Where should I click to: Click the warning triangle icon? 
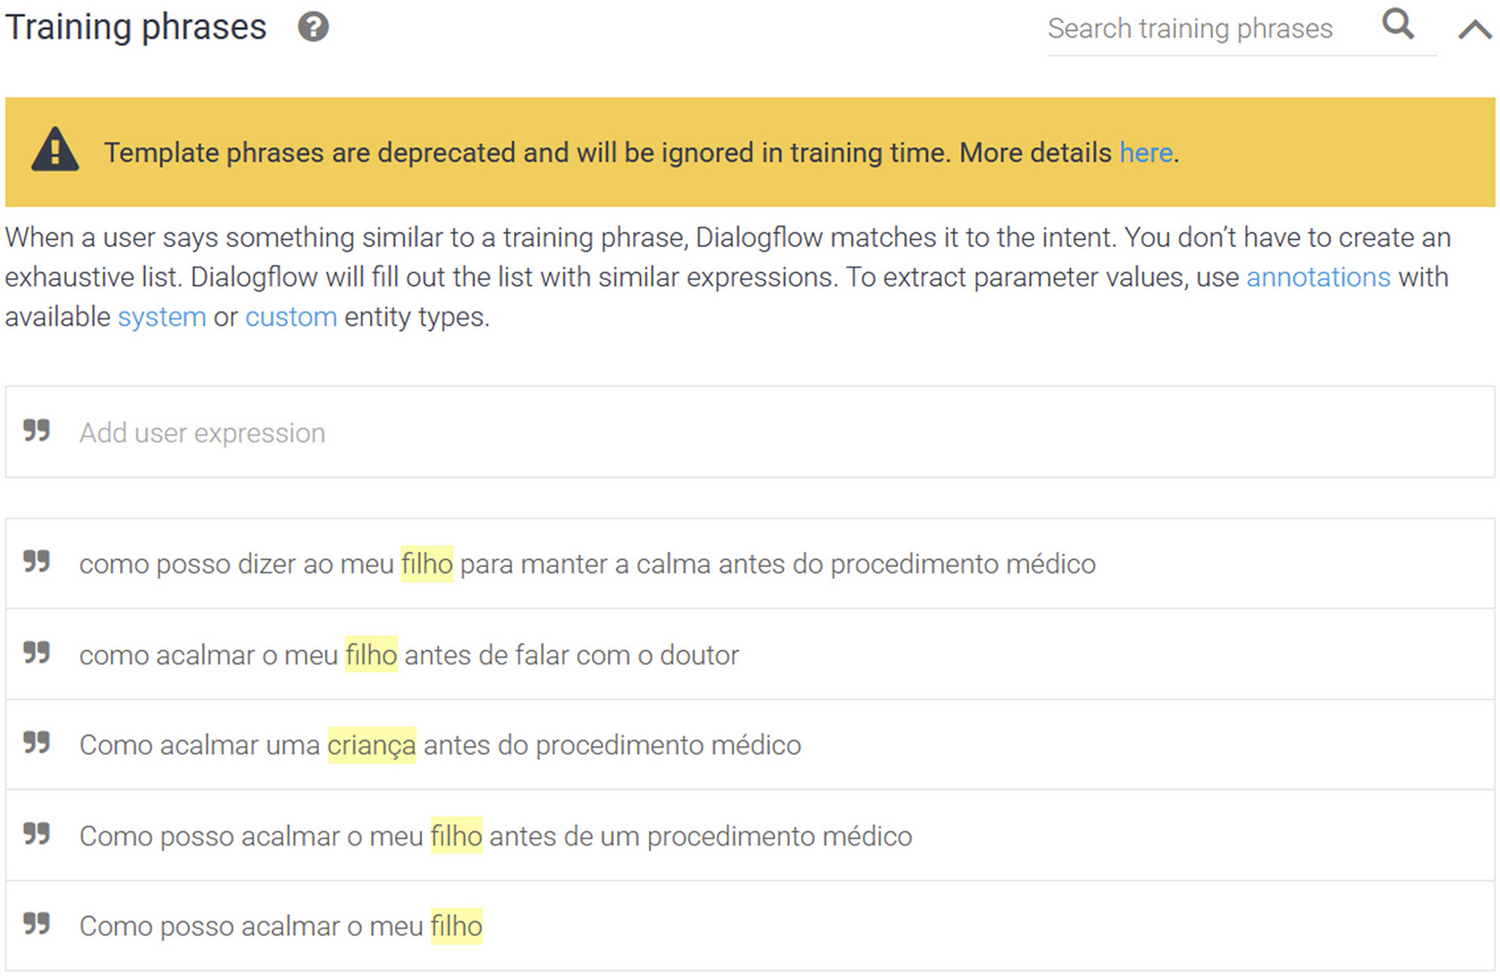[55, 151]
